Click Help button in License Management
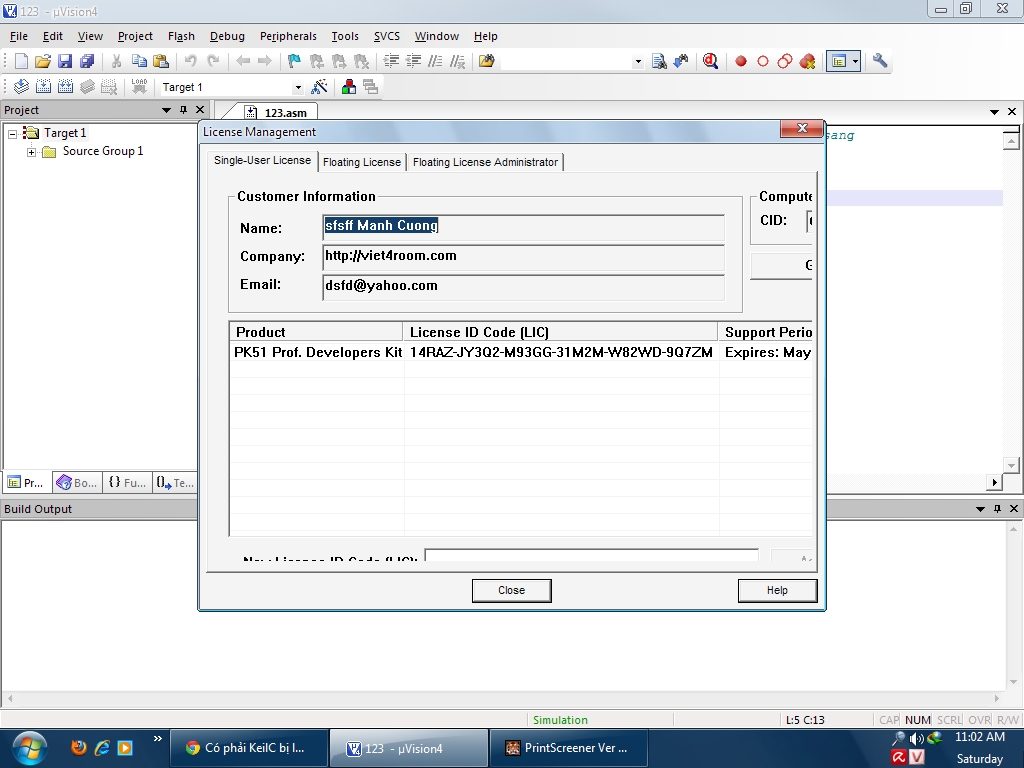 [x=777, y=590]
